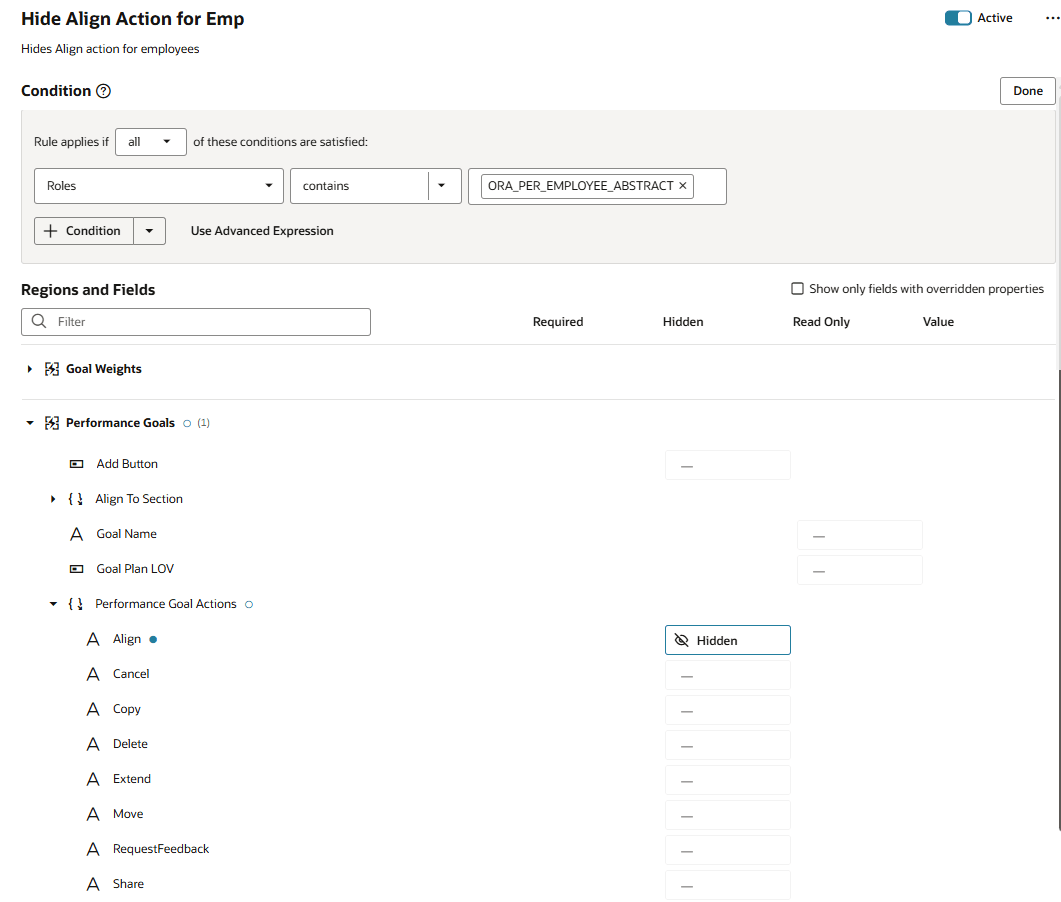Viewport: 1061px width, 902px height.
Task: Open the 'all' conditions dropdown
Action: click(150, 141)
